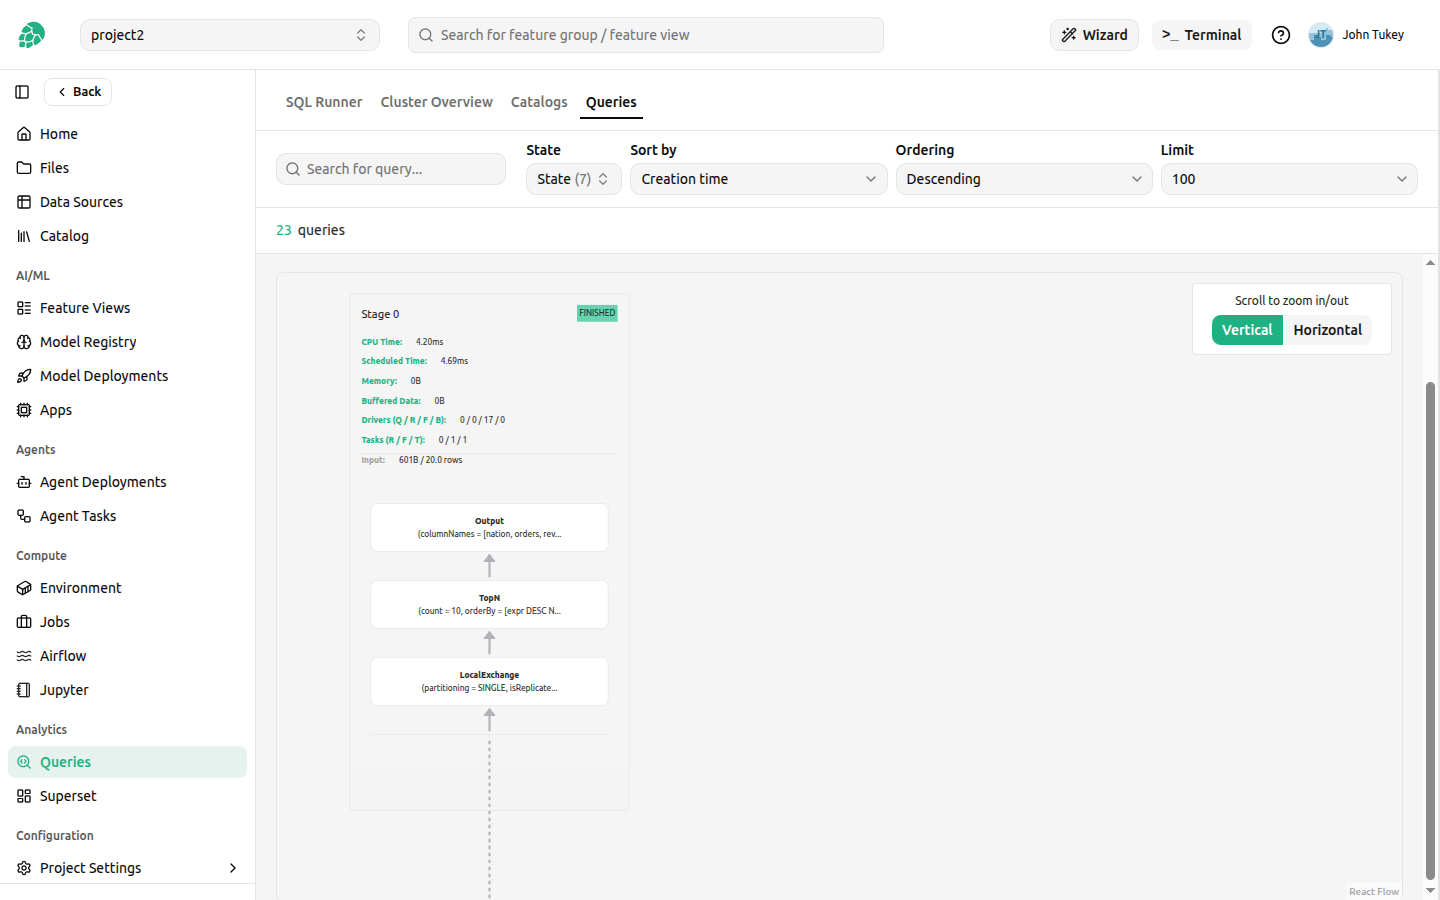Switch to the SQL Runner tab

coord(324,102)
